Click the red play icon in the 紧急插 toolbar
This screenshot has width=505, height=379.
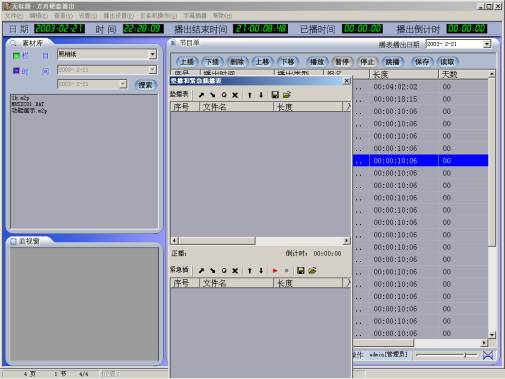(x=275, y=271)
